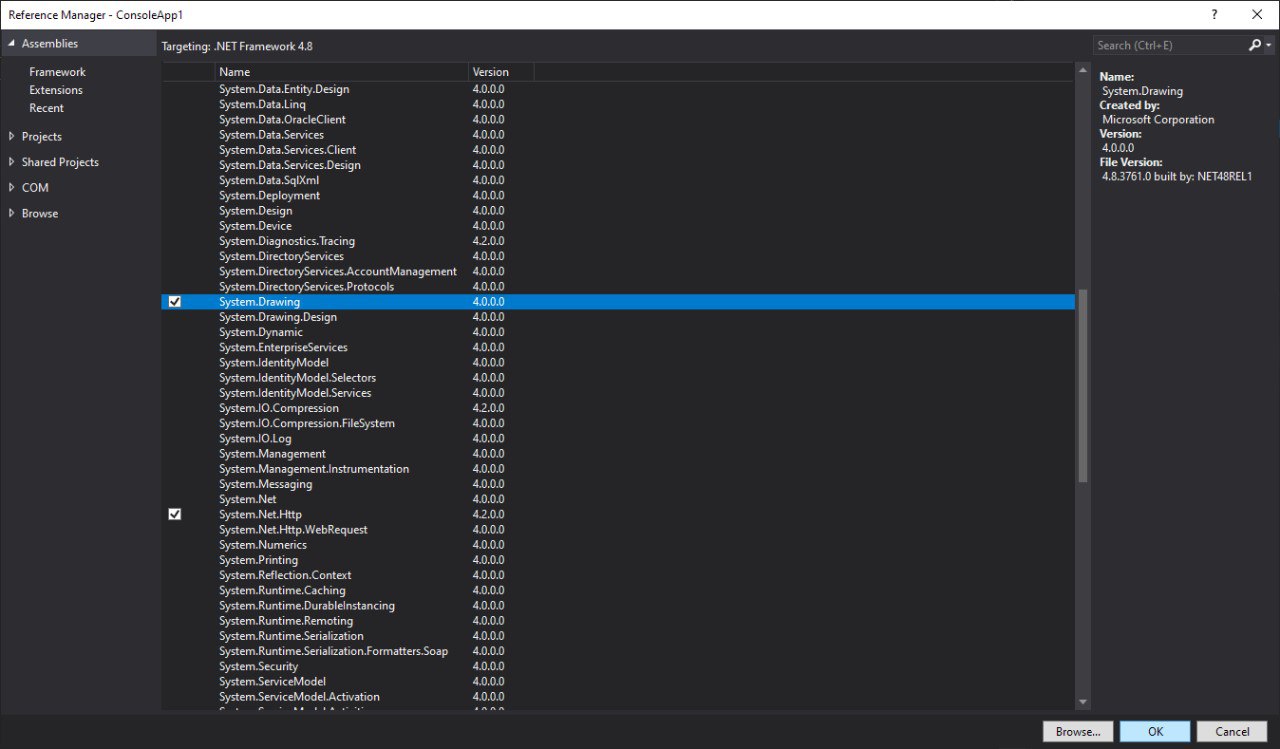Select System.Runtime.Caching row
This screenshot has width=1280, height=749.
coord(618,590)
